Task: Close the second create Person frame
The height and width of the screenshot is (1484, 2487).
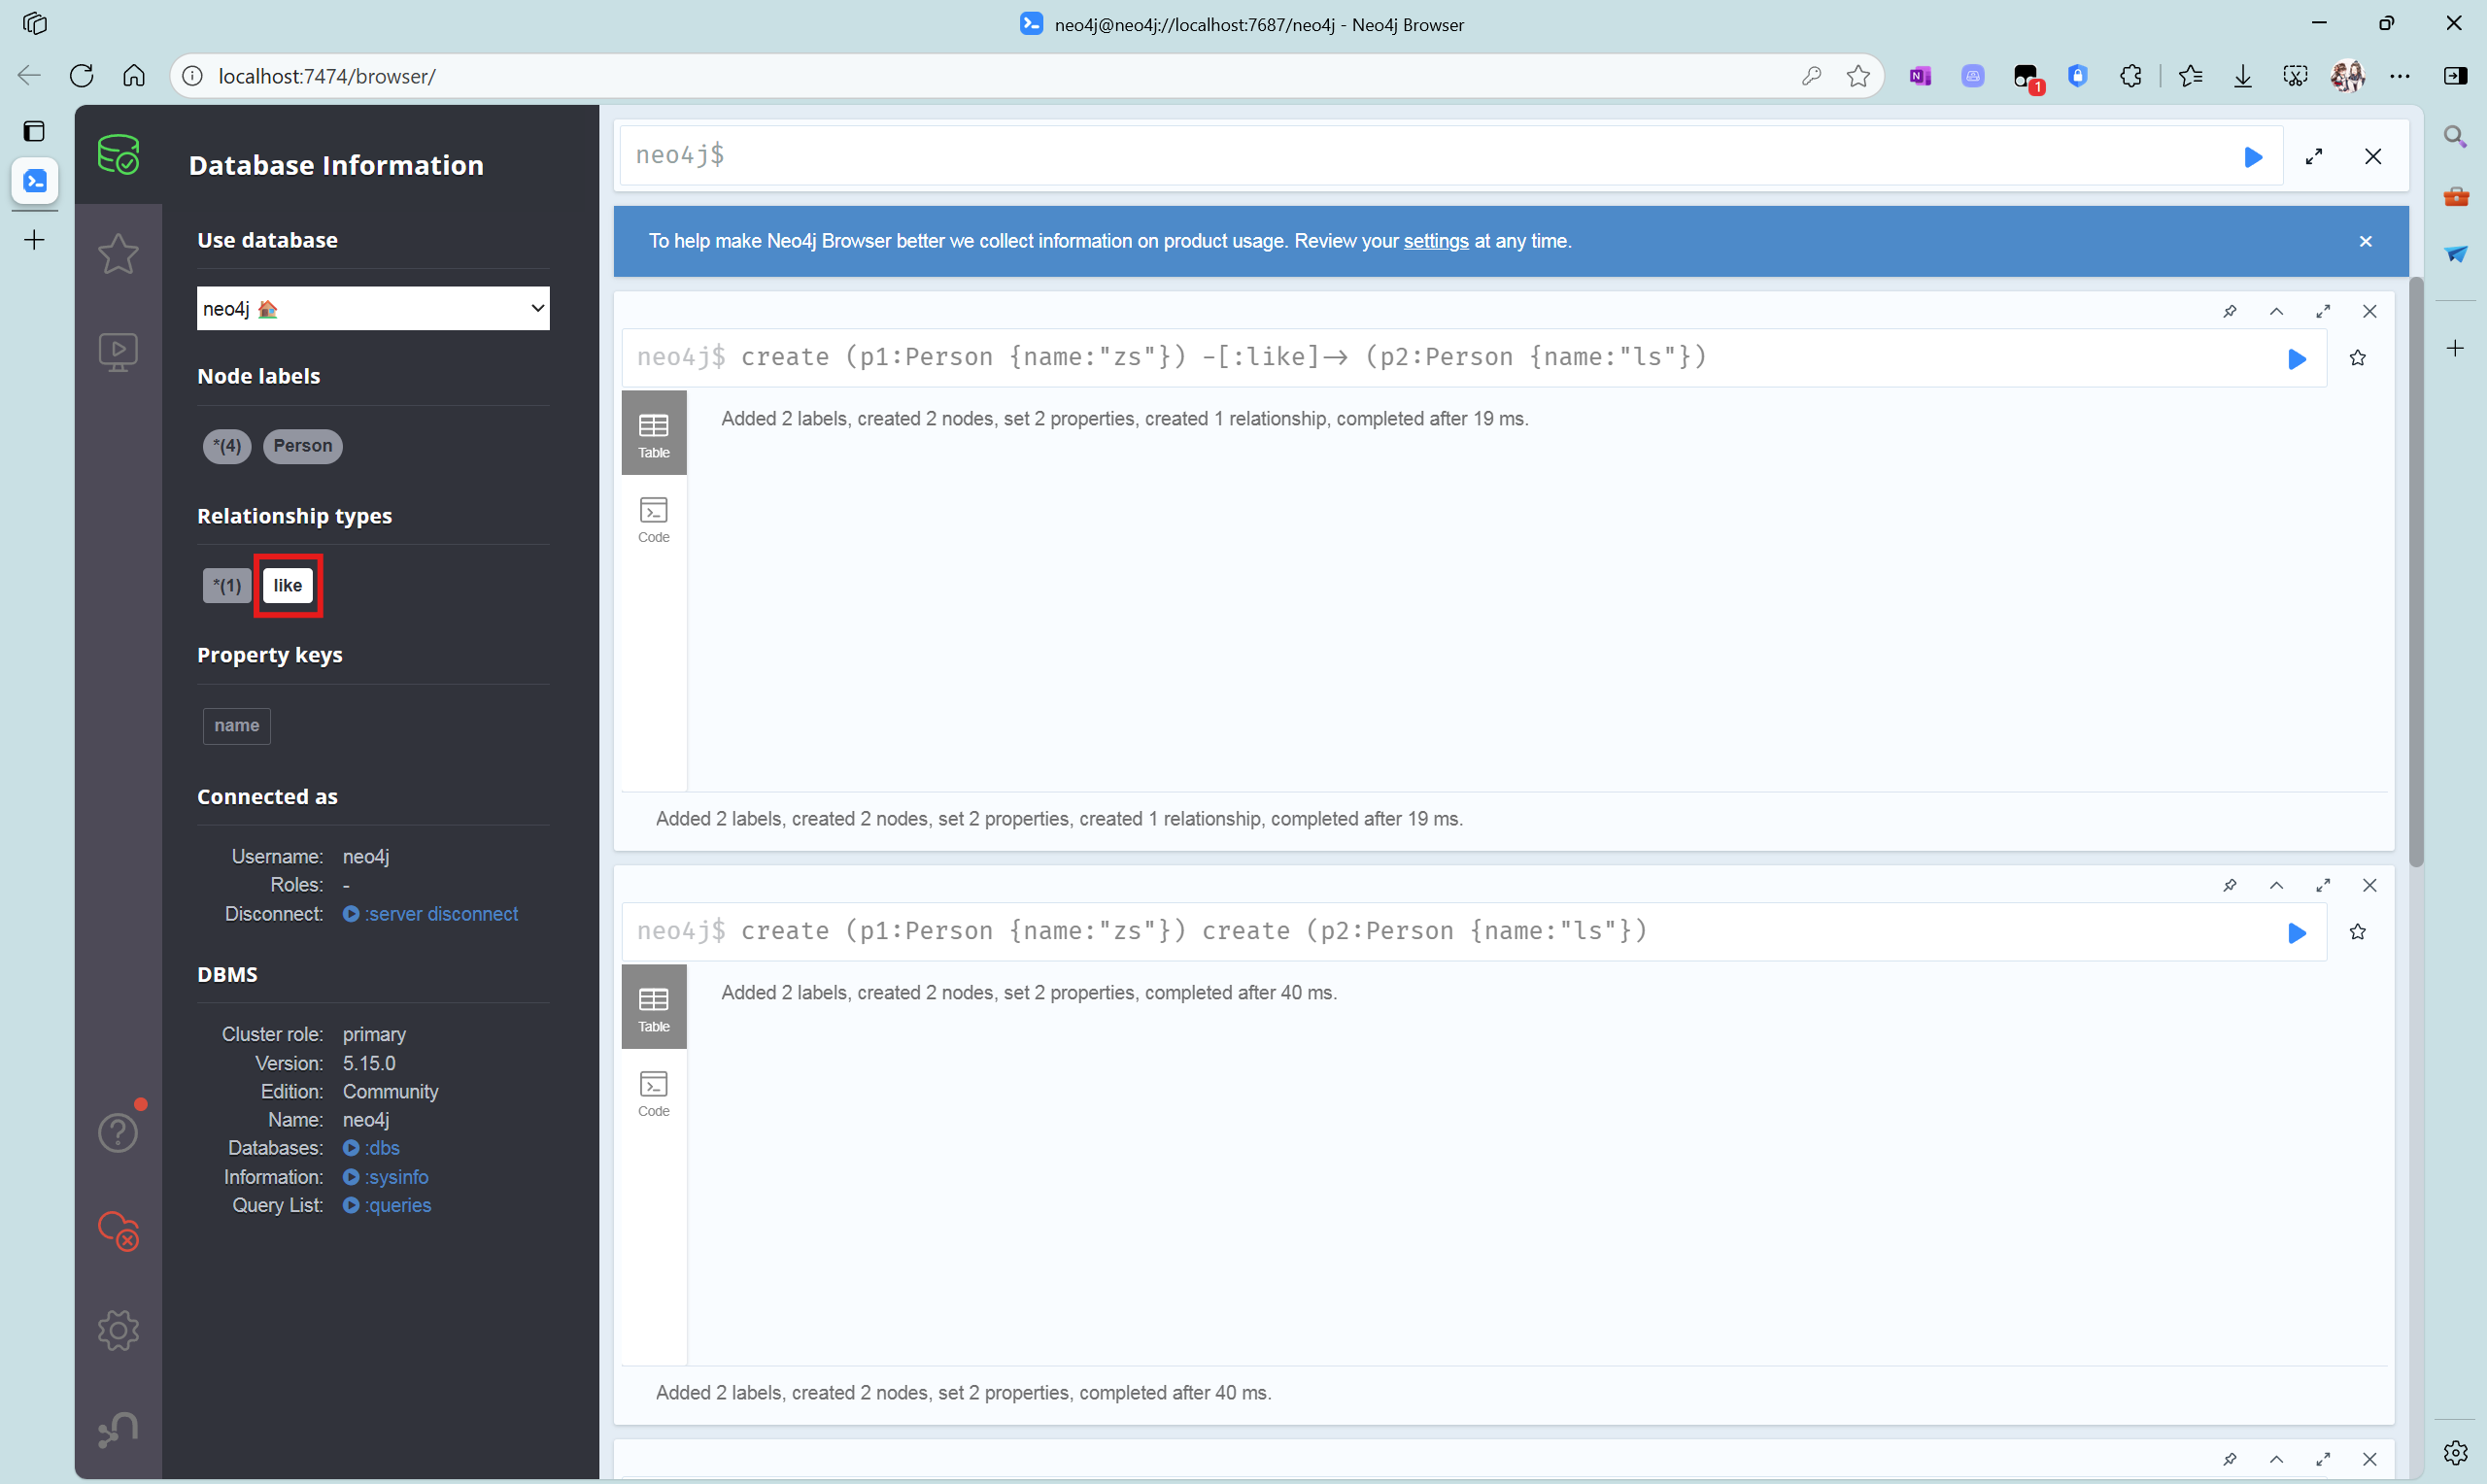Action: (x=2370, y=885)
